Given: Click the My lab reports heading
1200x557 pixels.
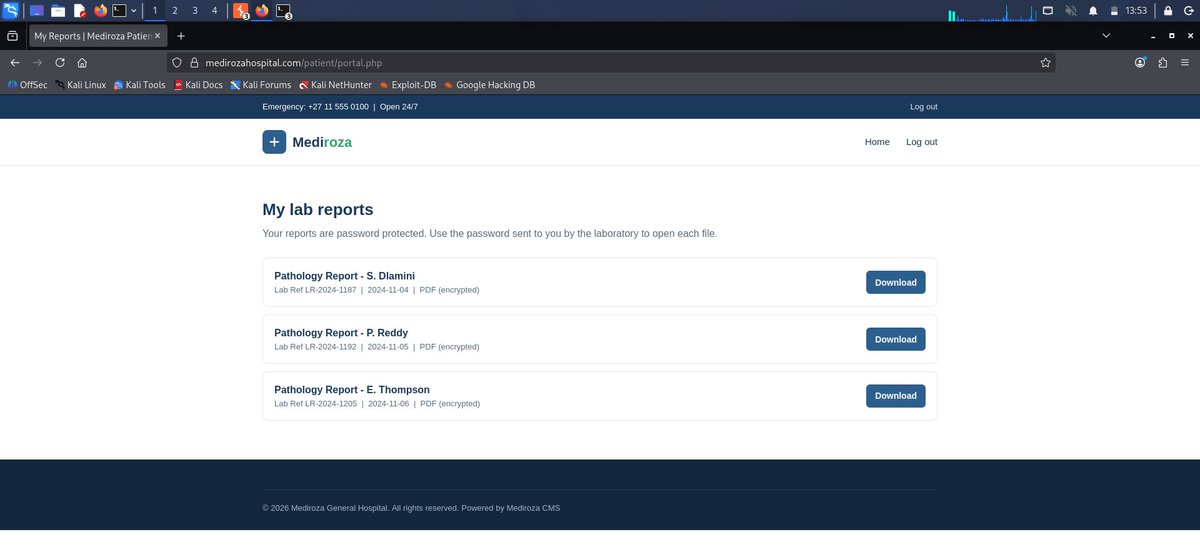Looking at the screenshot, I should pos(318,210).
